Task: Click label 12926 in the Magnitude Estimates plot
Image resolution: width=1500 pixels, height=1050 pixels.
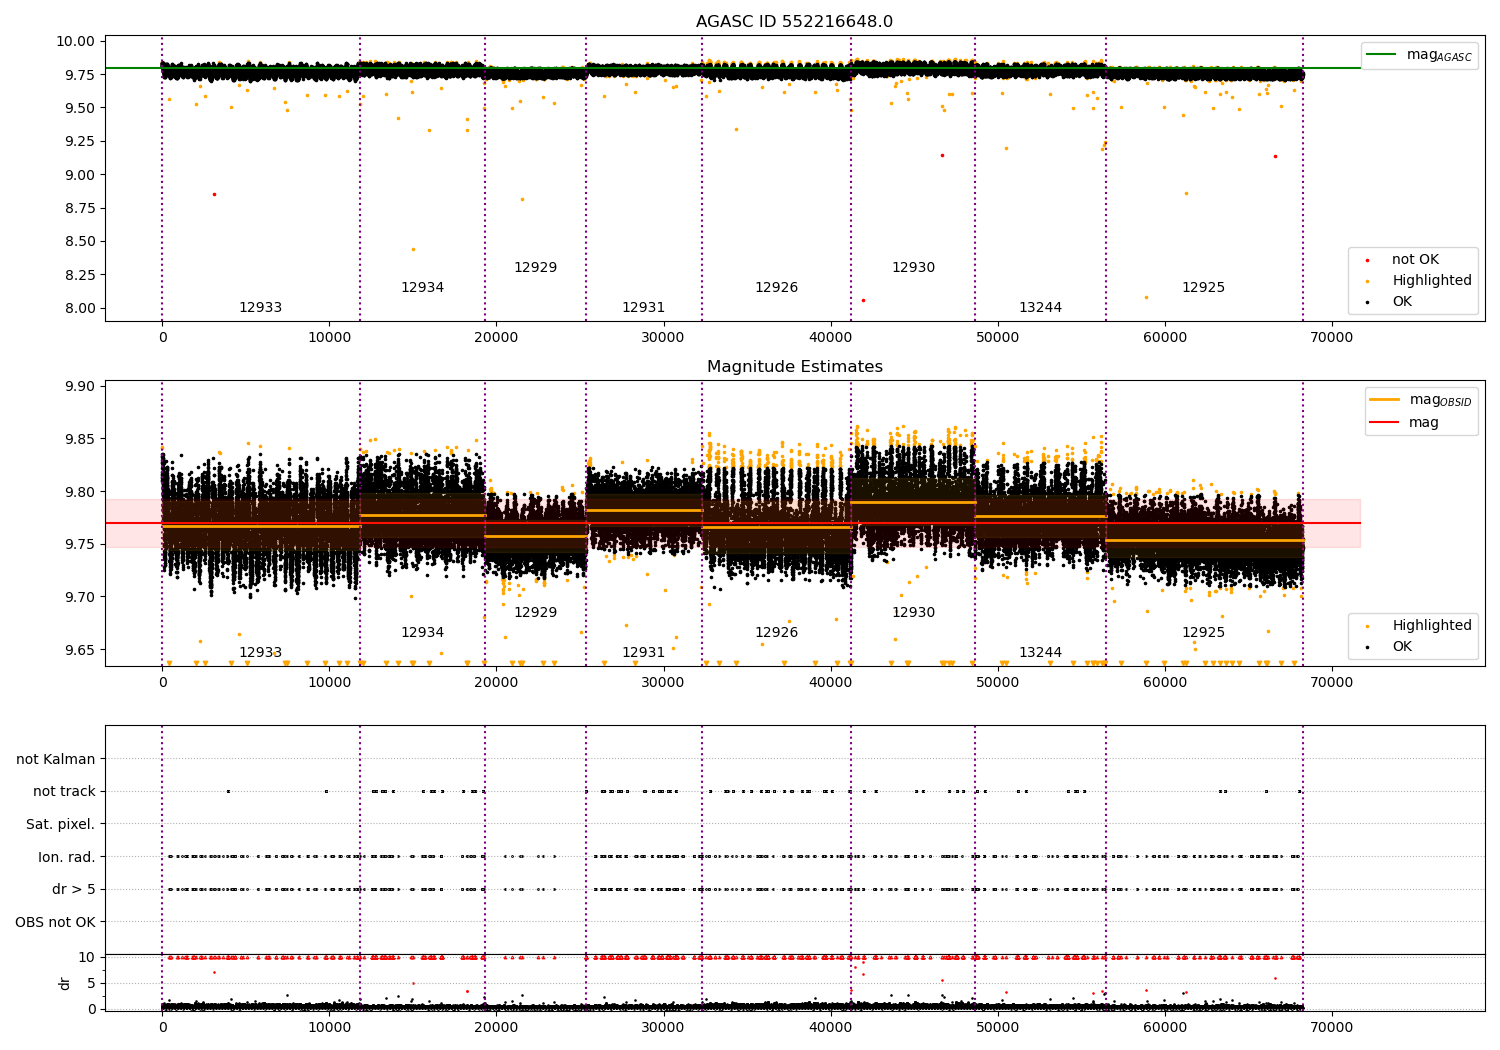Action: [x=776, y=633]
